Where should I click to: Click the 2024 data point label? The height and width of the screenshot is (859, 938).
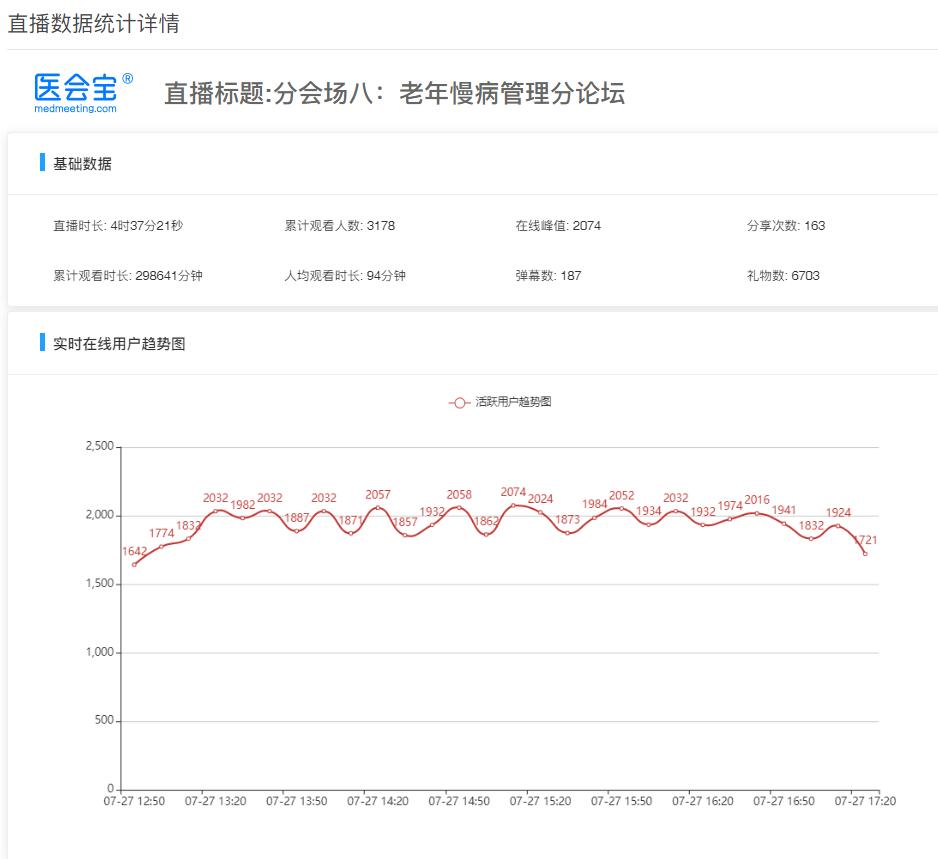(540, 498)
